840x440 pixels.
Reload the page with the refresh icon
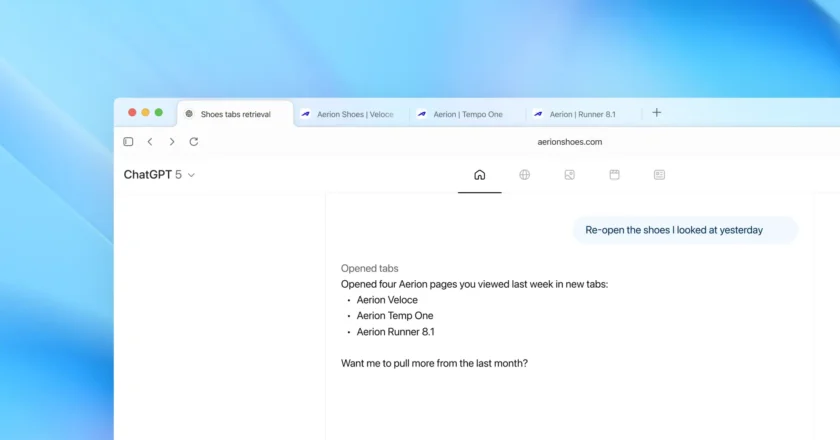(x=194, y=142)
